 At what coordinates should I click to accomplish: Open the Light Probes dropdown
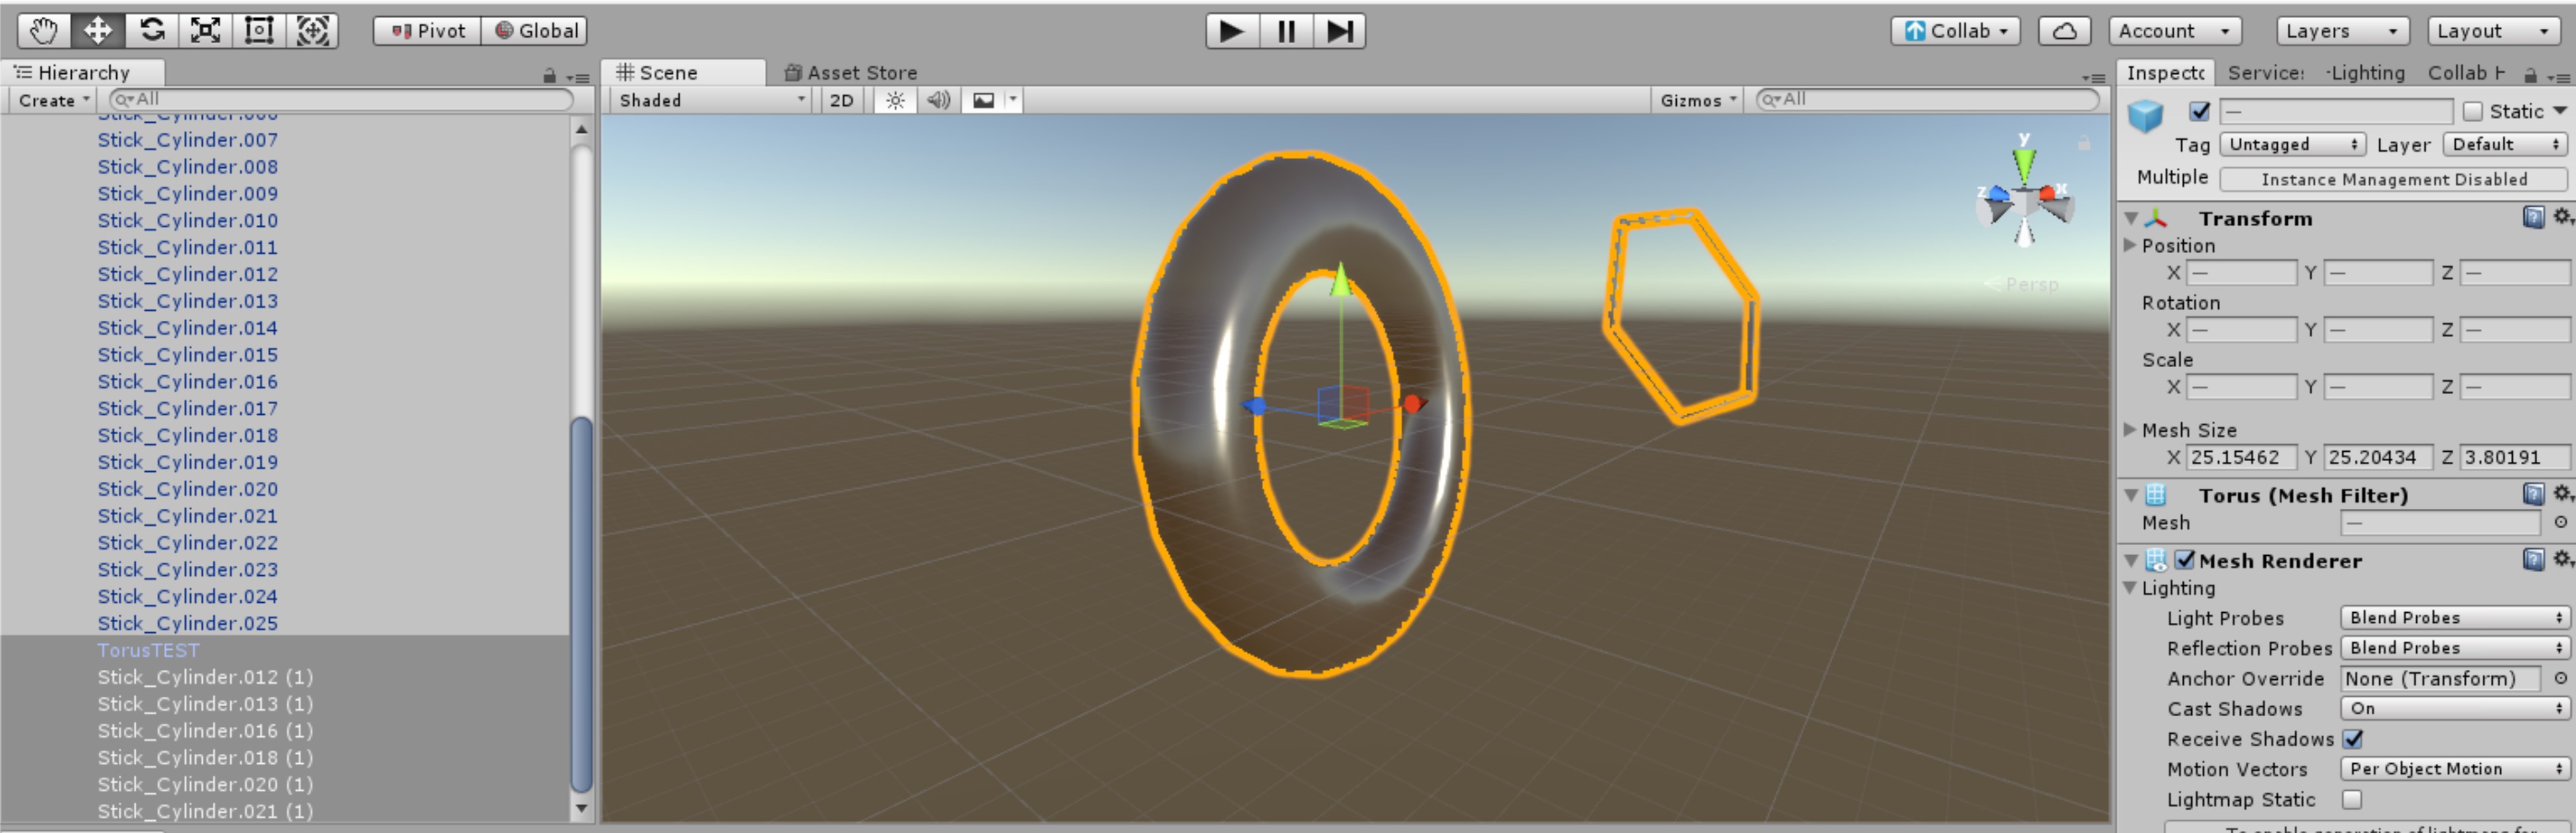point(2454,618)
